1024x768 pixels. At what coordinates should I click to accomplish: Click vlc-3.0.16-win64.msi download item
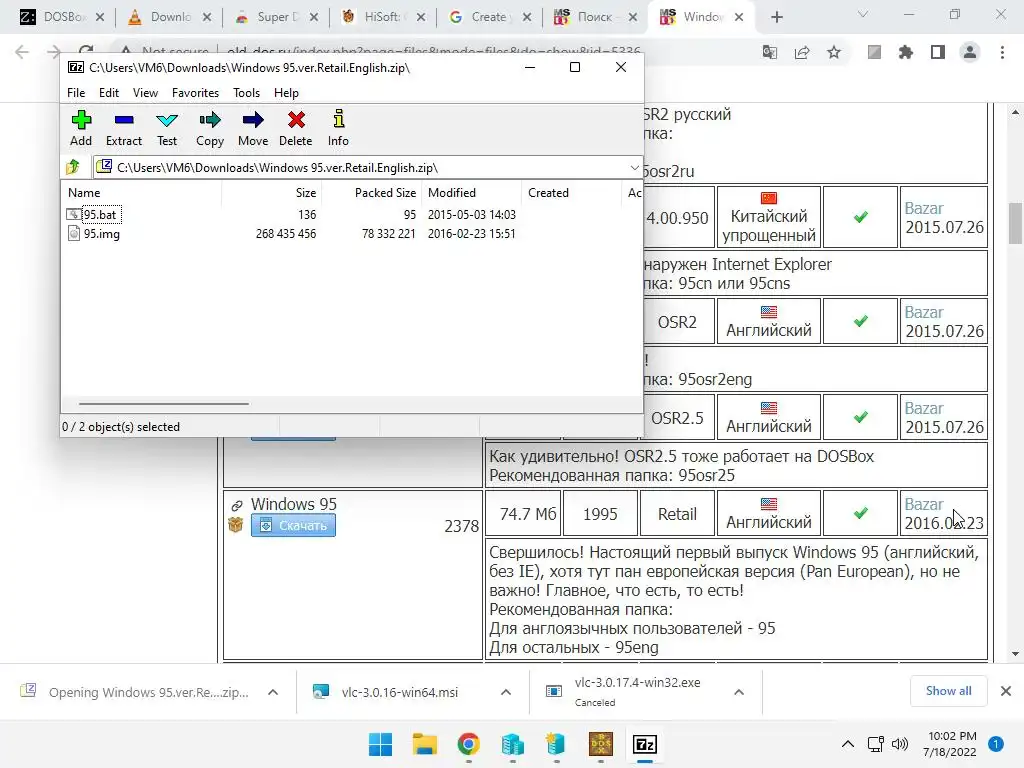[399, 692]
